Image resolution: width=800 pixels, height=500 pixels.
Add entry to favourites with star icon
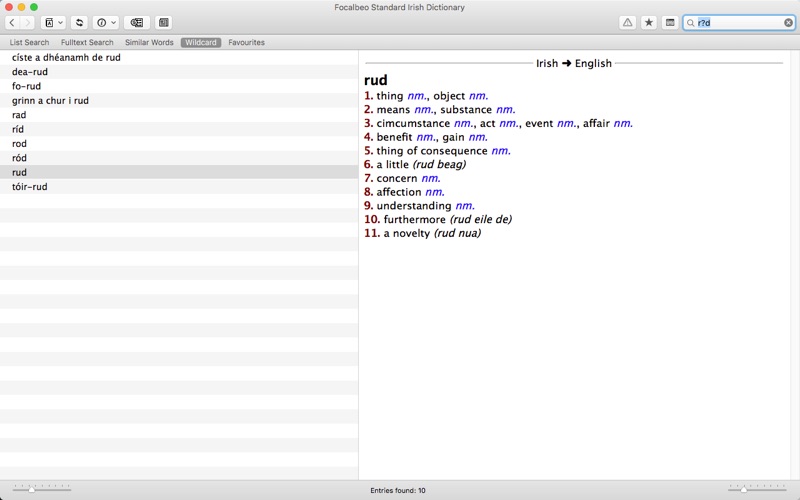(648, 22)
